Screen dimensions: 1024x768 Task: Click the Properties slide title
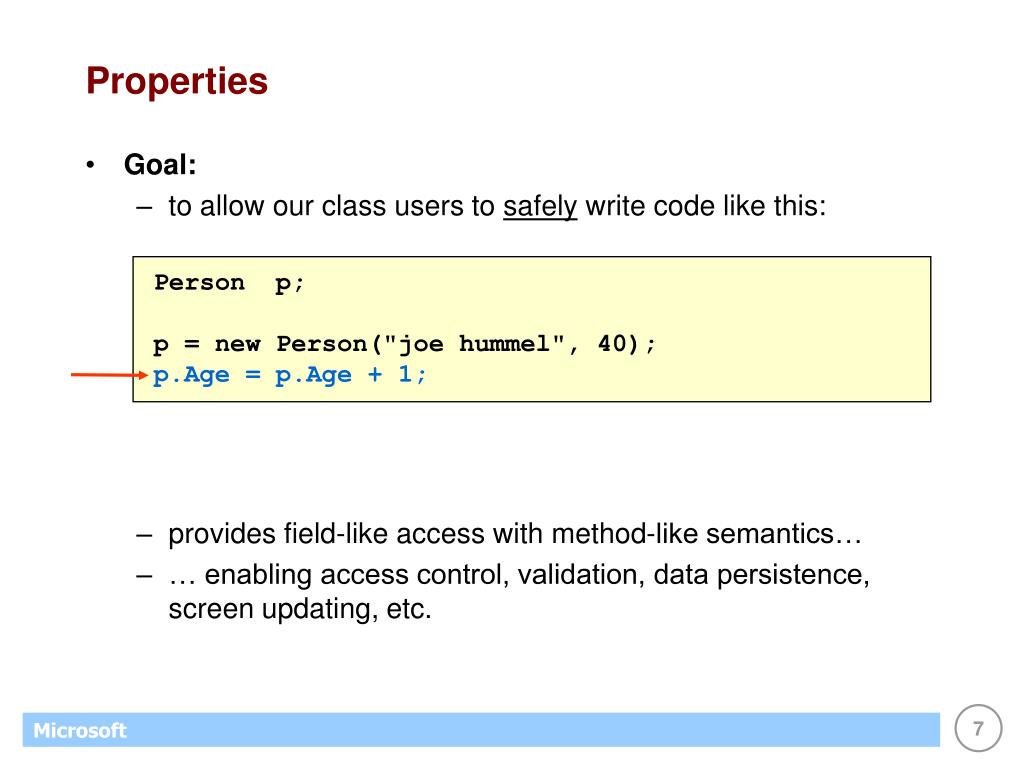tap(177, 81)
